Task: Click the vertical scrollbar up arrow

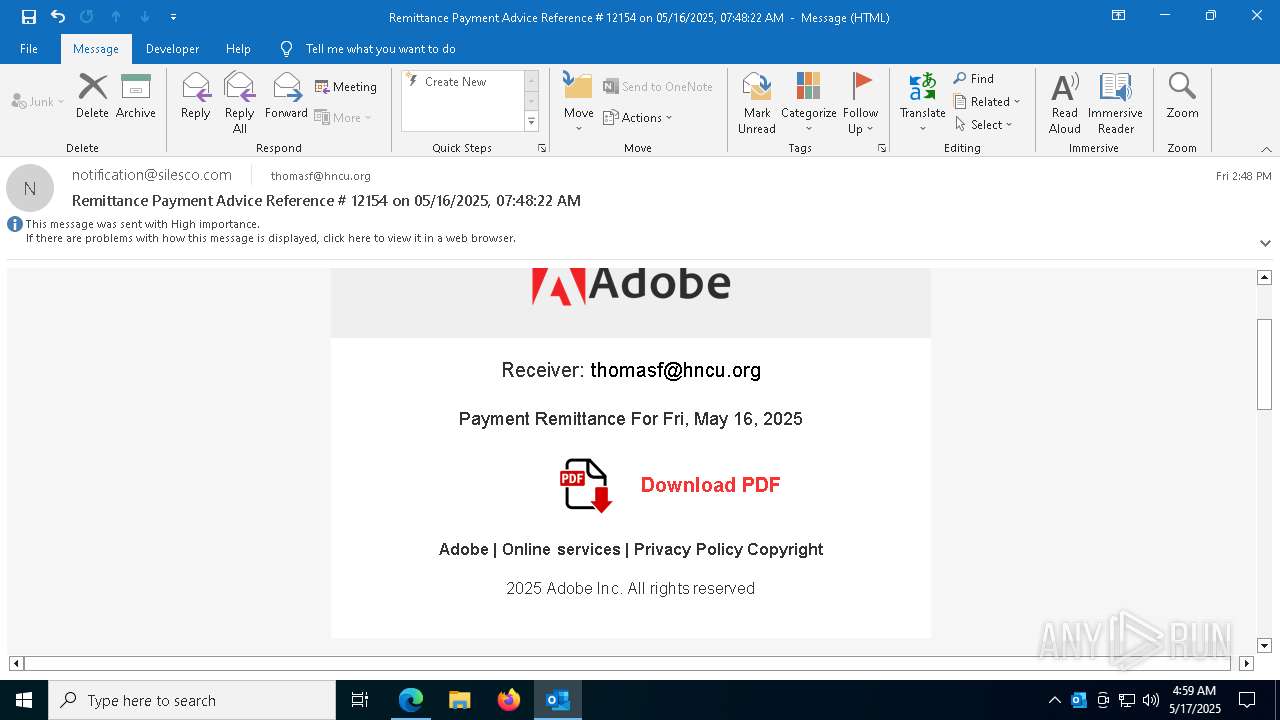Action: coord(1264,277)
